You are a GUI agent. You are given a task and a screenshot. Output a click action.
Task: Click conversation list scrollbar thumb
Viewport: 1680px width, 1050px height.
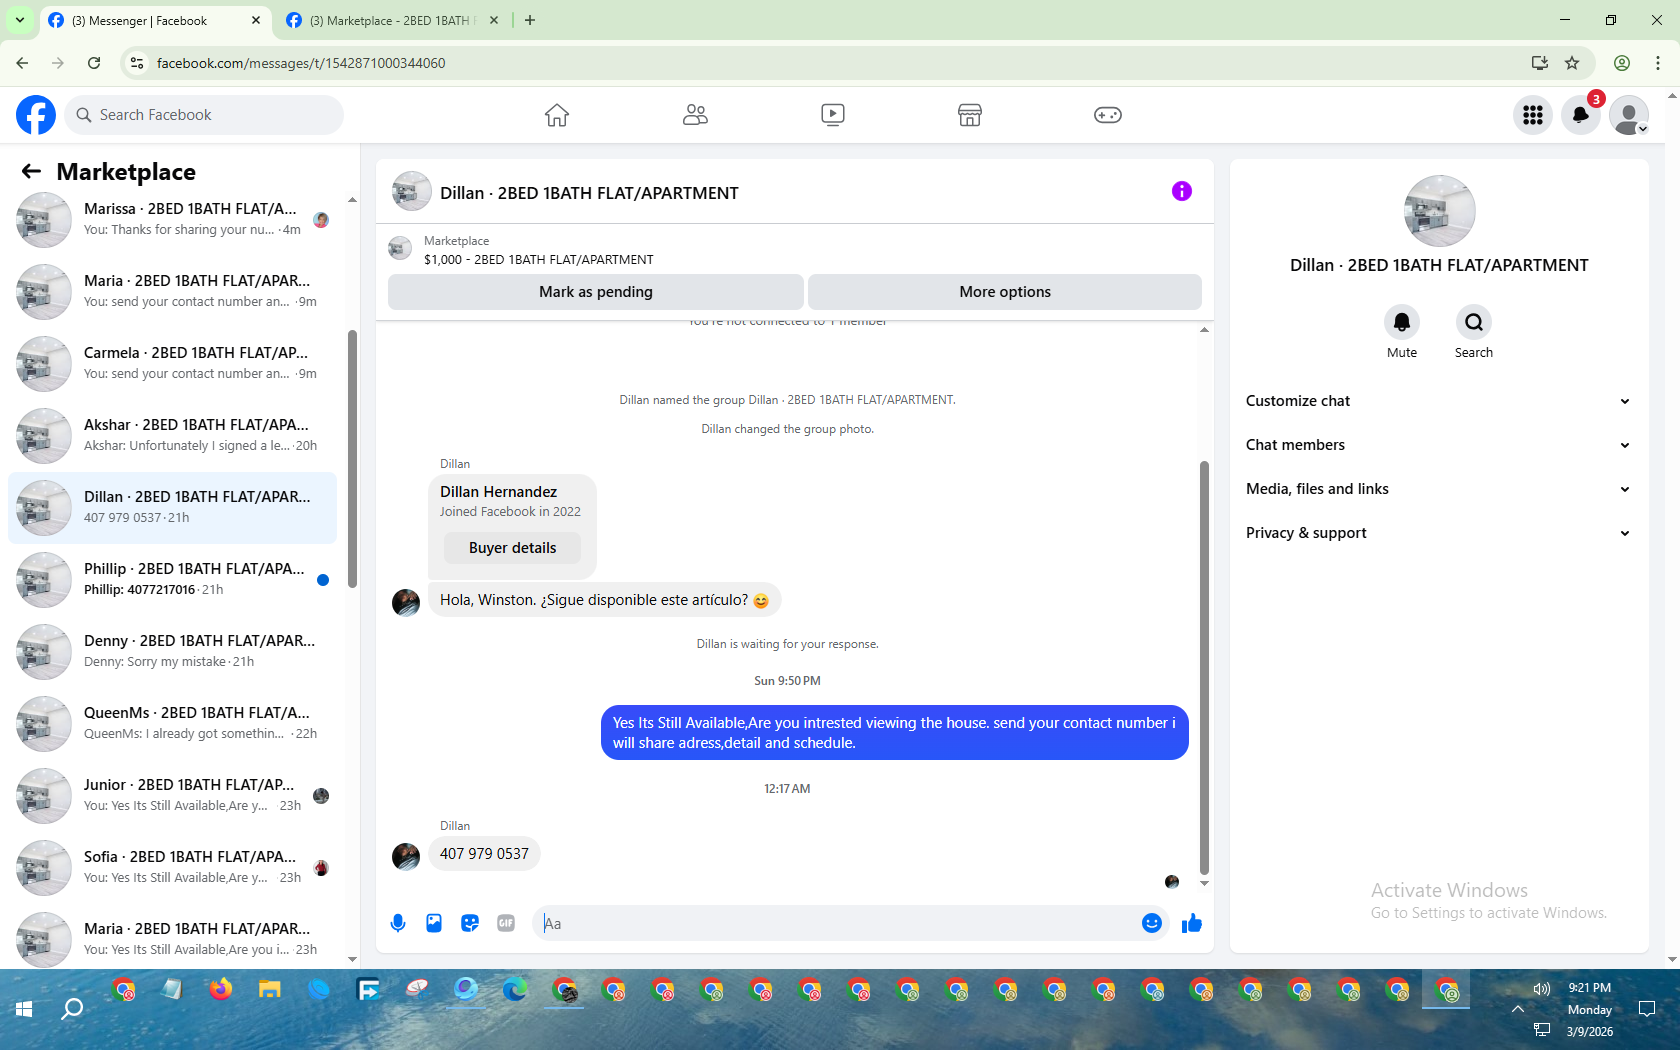click(x=352, y=458)
